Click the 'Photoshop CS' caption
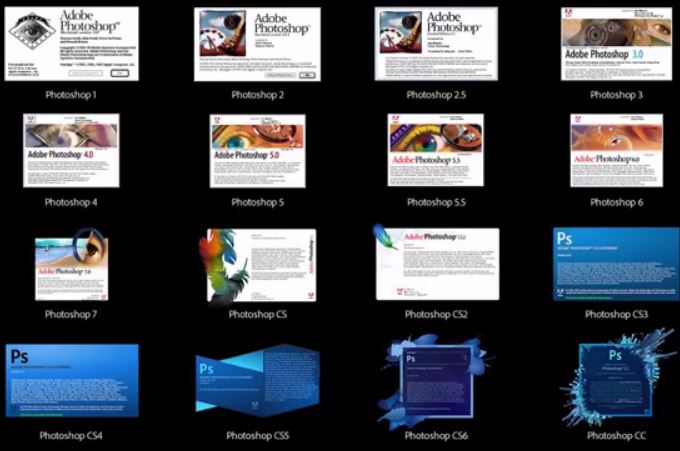Screen dimensions: 680x451 pos(258,314)
